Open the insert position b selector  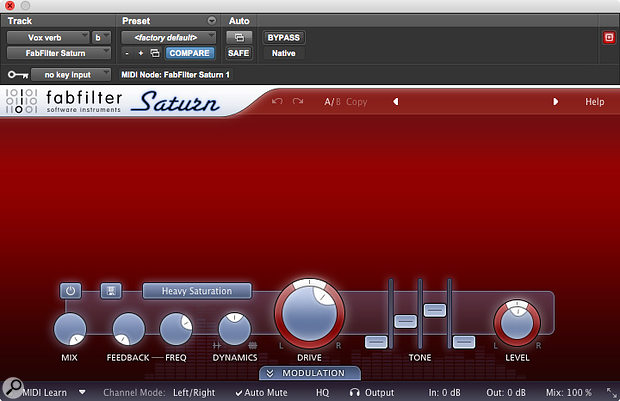[x=101, y=38]
